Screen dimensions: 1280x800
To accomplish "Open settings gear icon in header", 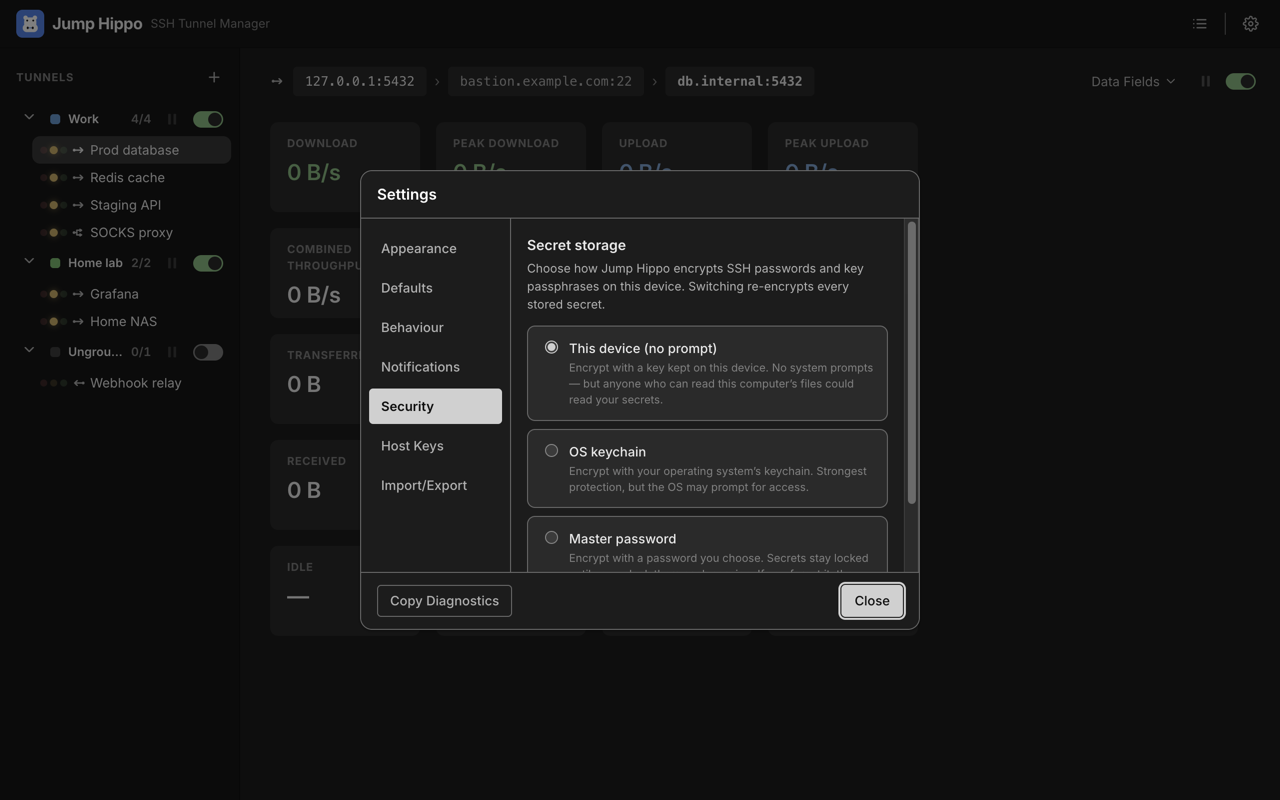I will (1250, 23).
